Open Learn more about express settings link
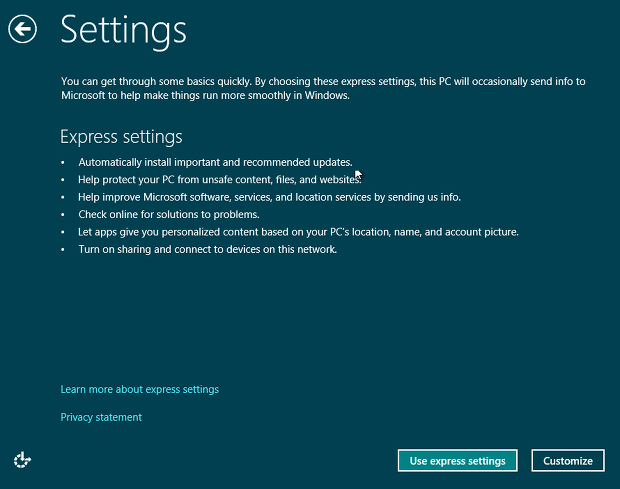This screenshot has height=489, width=620. point(140,389)
